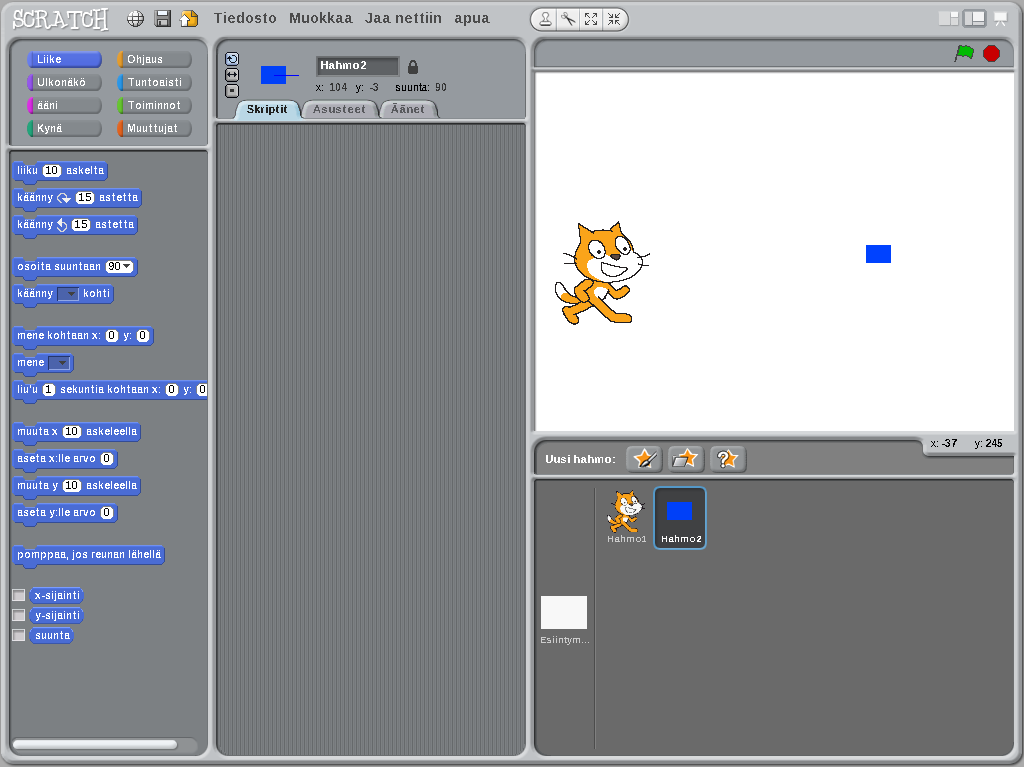Select the Ulkonäkö block category
Viewport: 1024px width, 767px height.
coord(64,82)
